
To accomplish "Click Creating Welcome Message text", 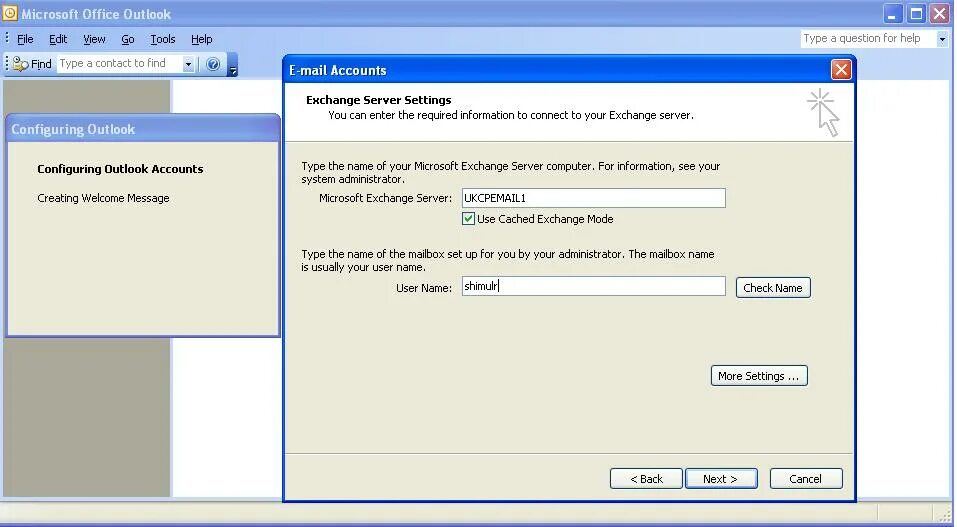I will pos(103,198).
